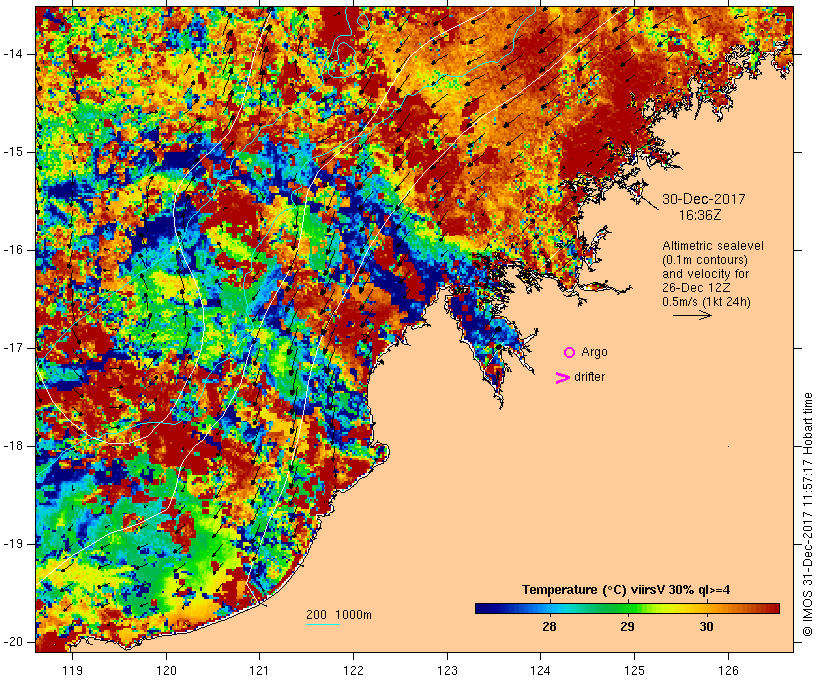
Task: Click the latitude label -17
Action: pos(12,348)
